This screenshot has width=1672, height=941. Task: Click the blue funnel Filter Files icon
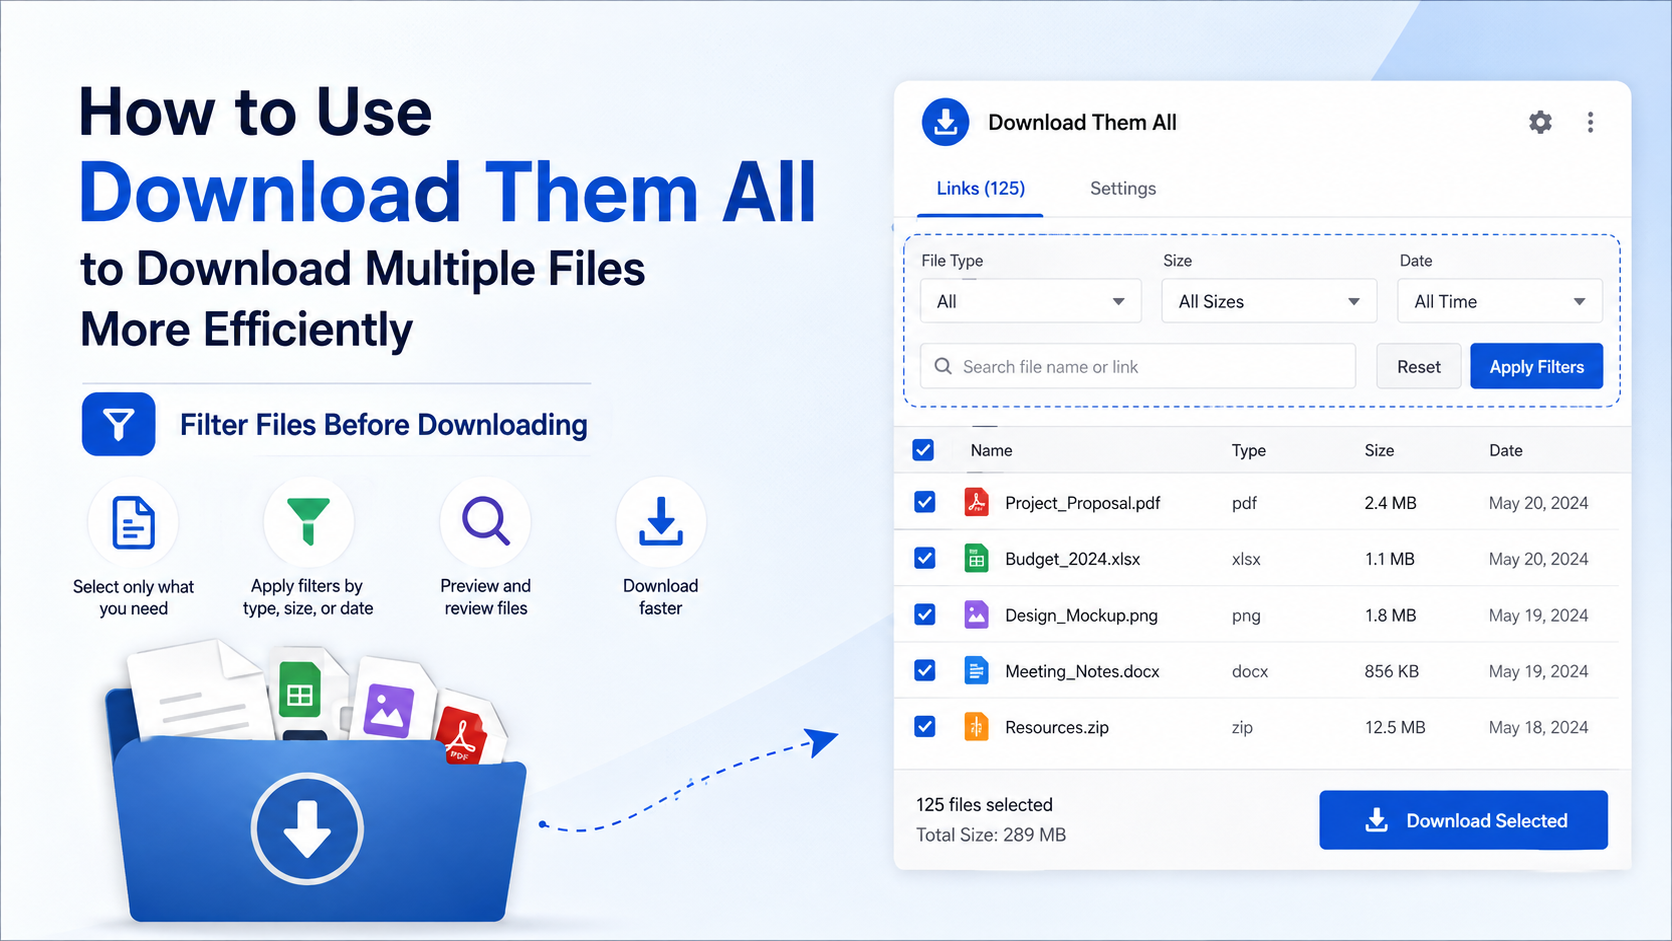(118, 424)
